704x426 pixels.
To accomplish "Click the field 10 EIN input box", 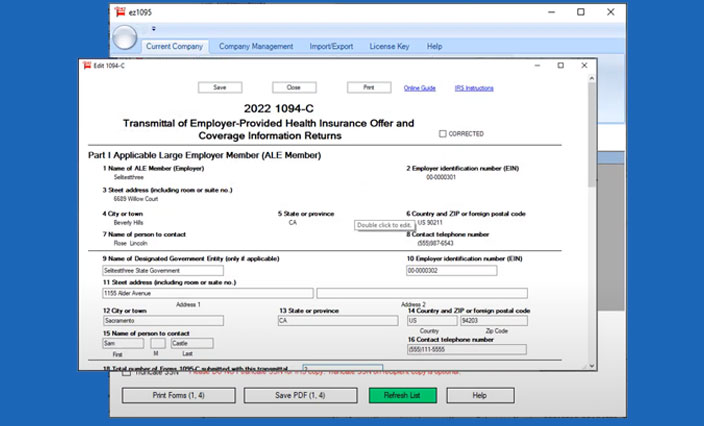I will (x=452, y=271).
